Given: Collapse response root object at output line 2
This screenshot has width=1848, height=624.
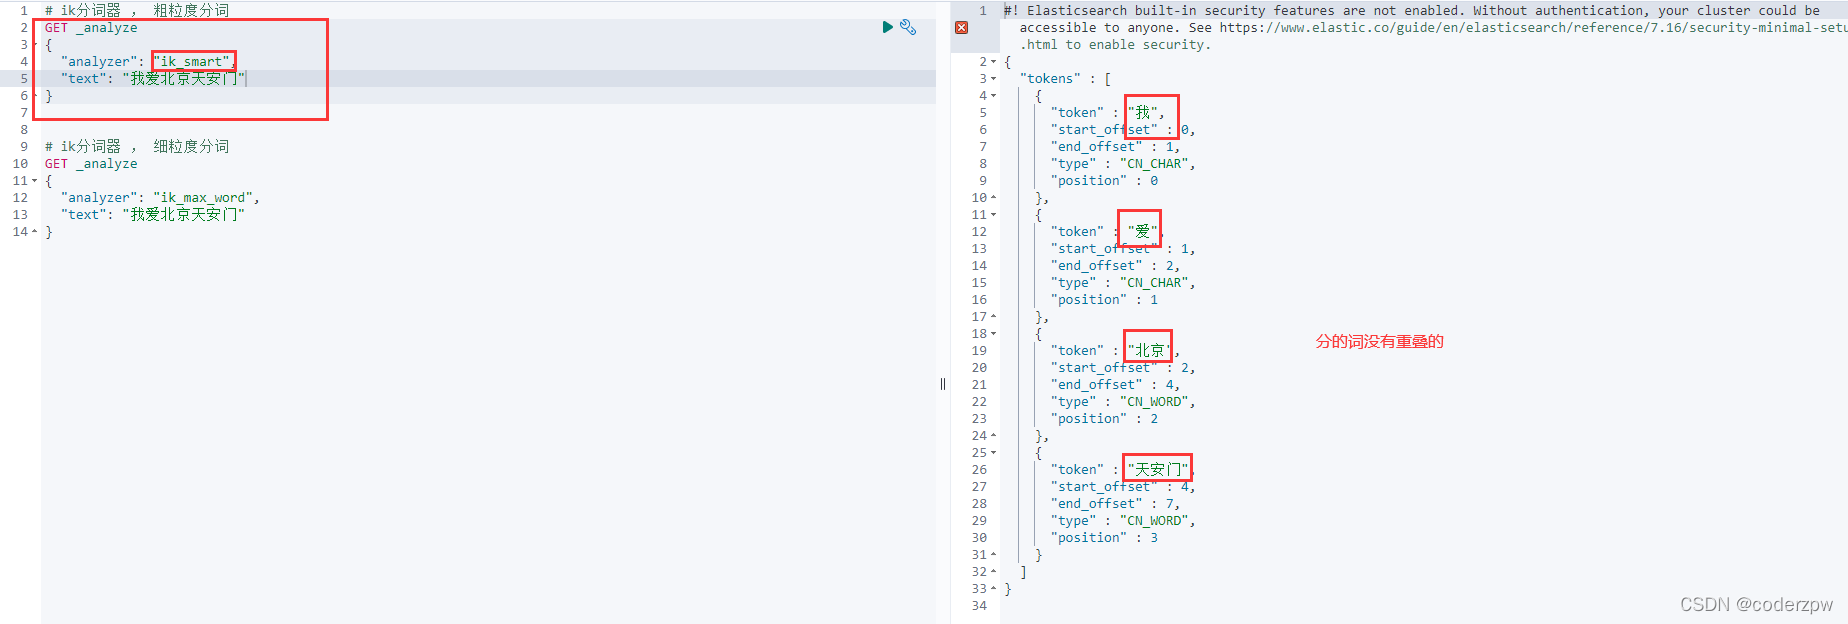Looking at the screenshot, I should [x=994, y=62].
